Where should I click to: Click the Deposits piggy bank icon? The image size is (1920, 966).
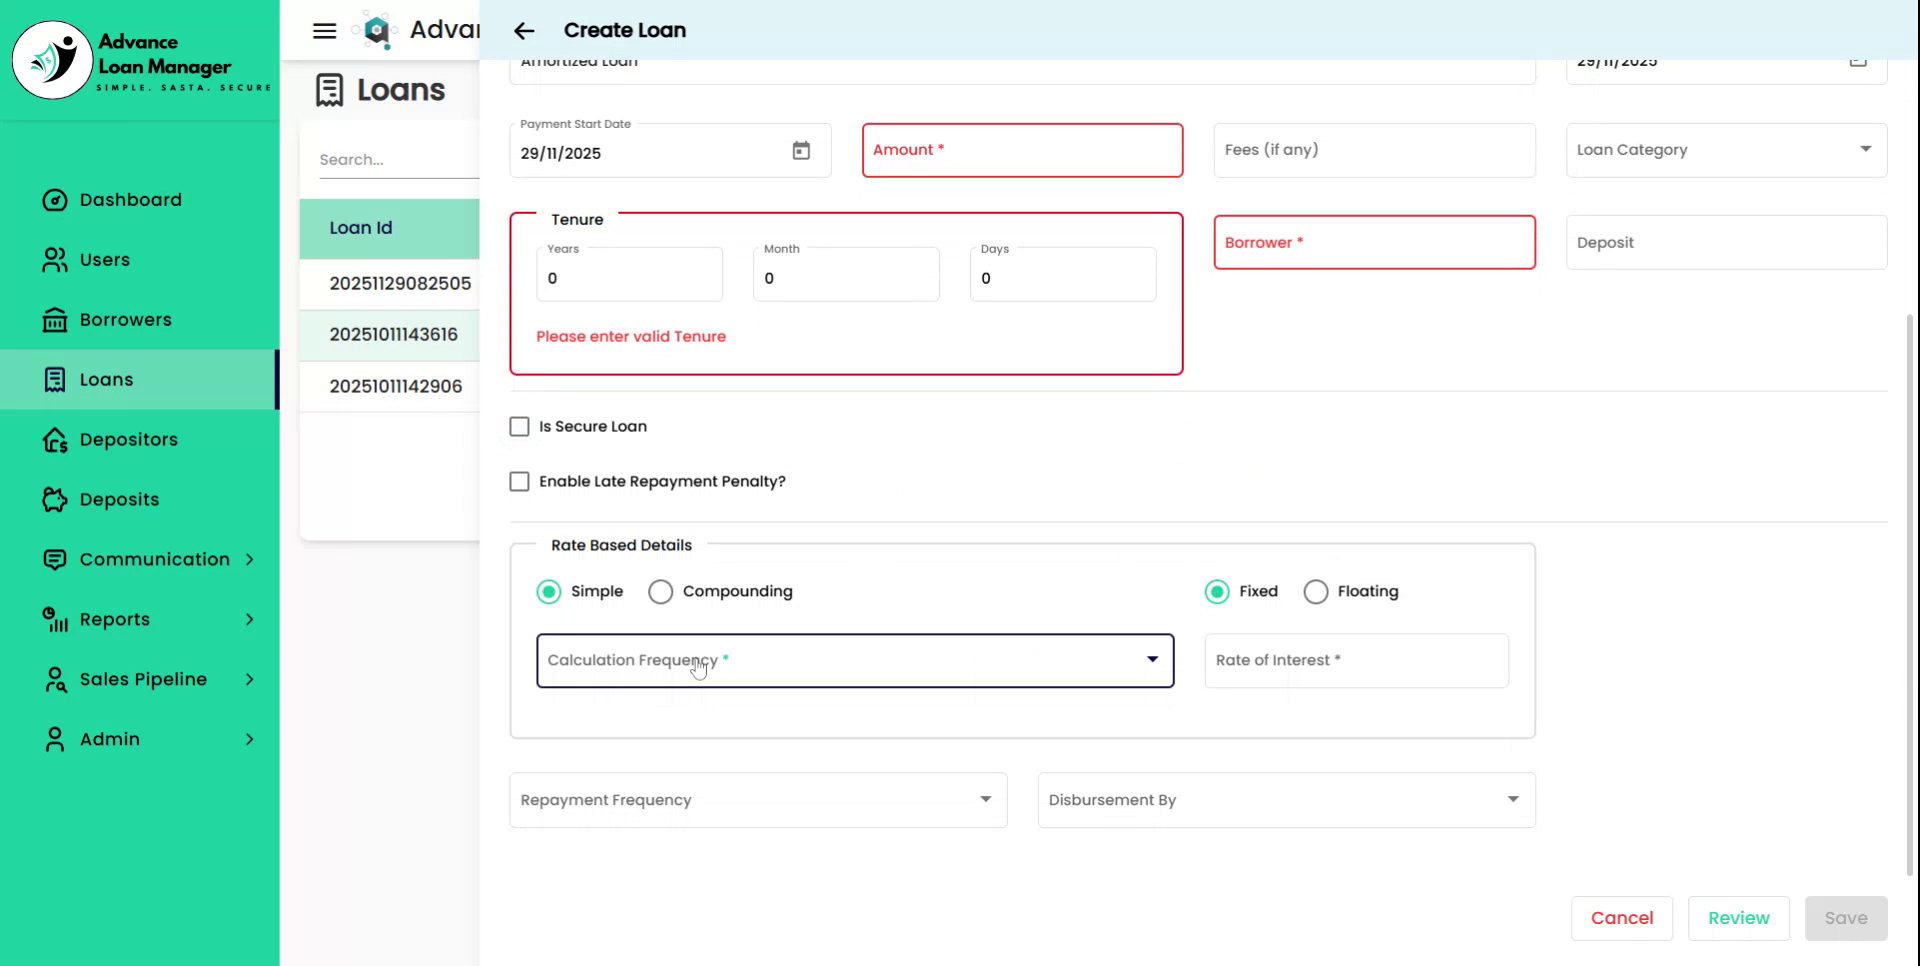tap(55, 500)
